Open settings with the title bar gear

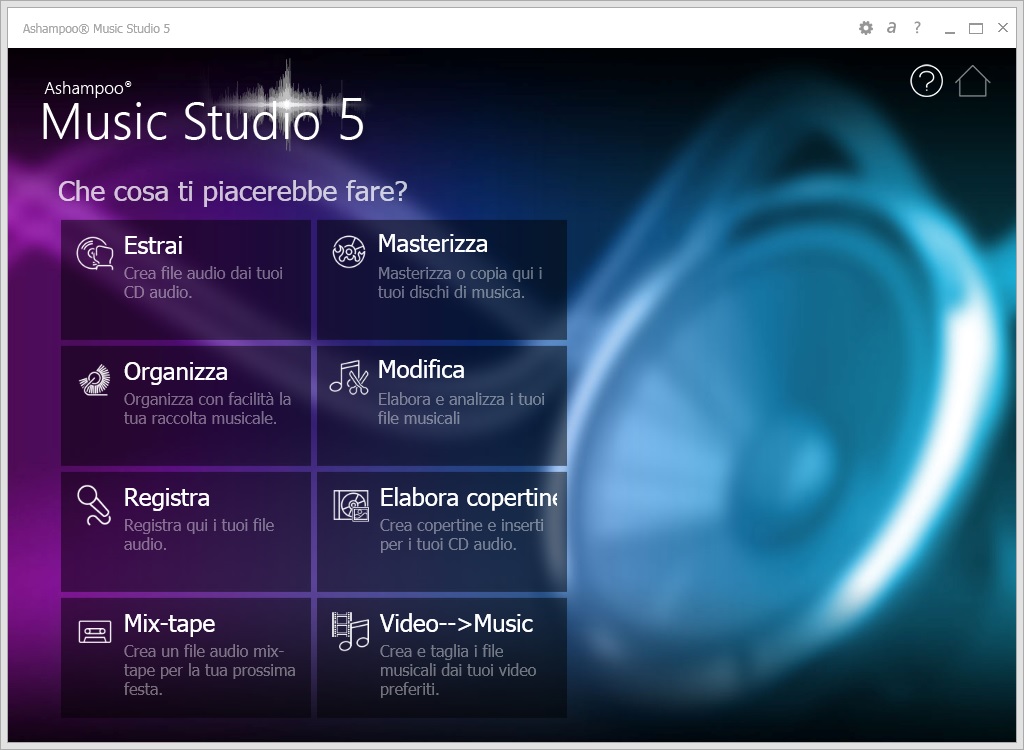click(x=865, y=28)
